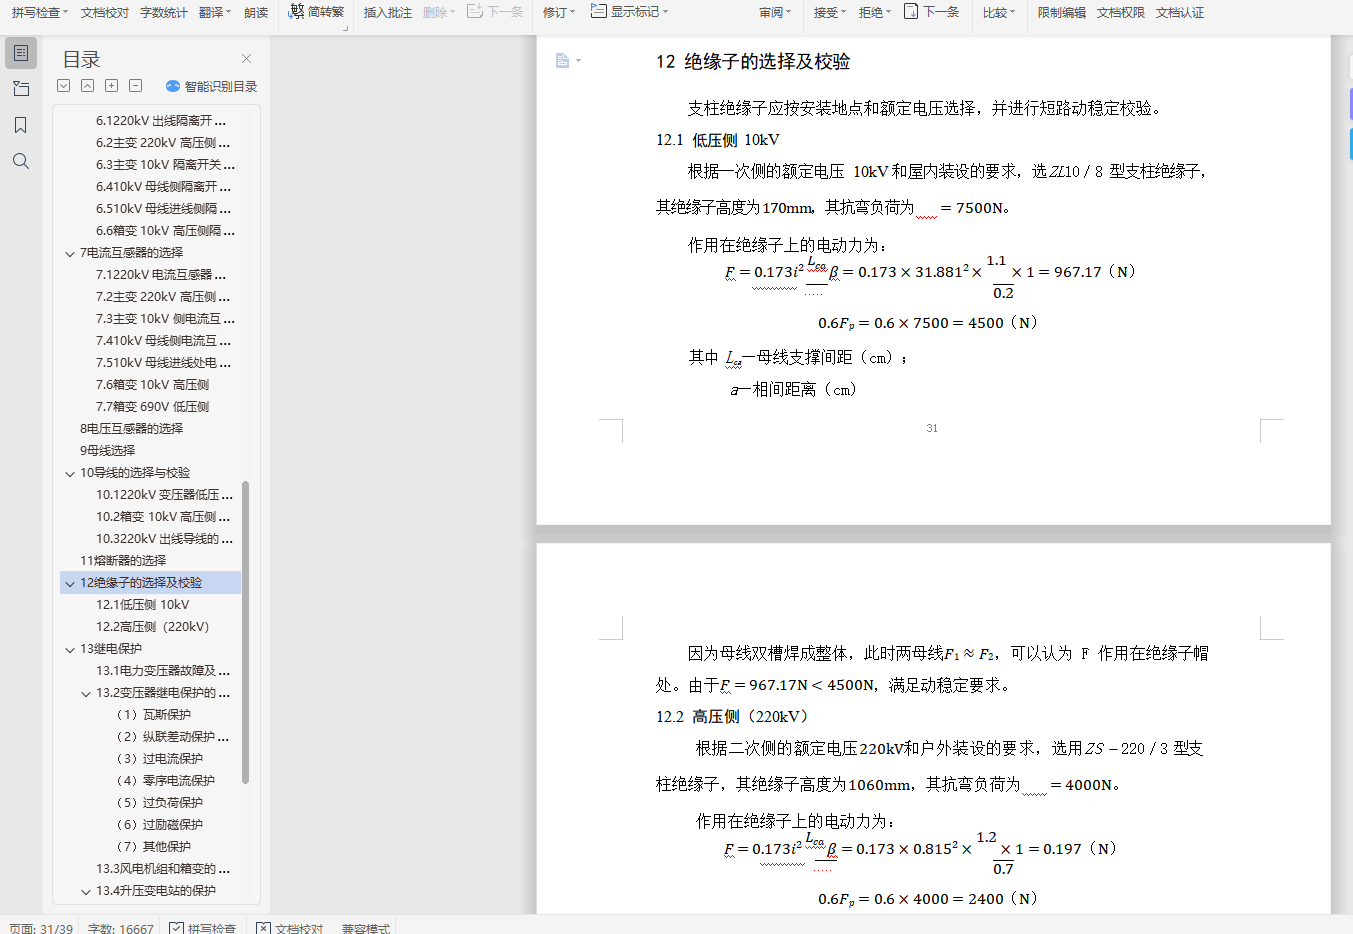The height and width of the screenshot is (934, 1353).
Task: Click 文档认证 document certification
Action: pos(1180,12)
